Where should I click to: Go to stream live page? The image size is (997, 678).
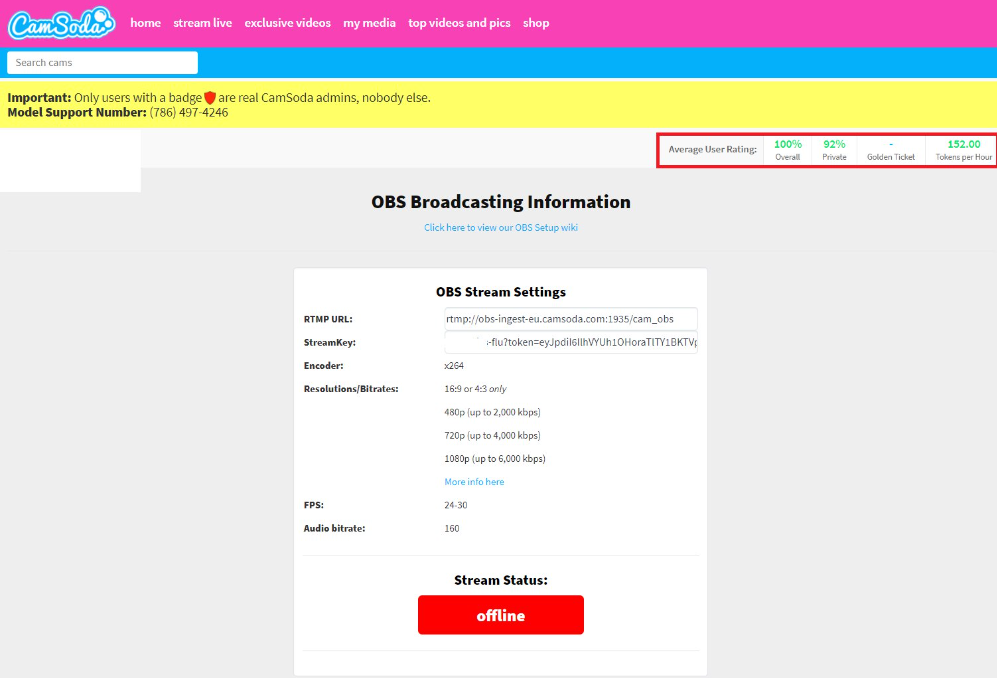pos(203,23)
